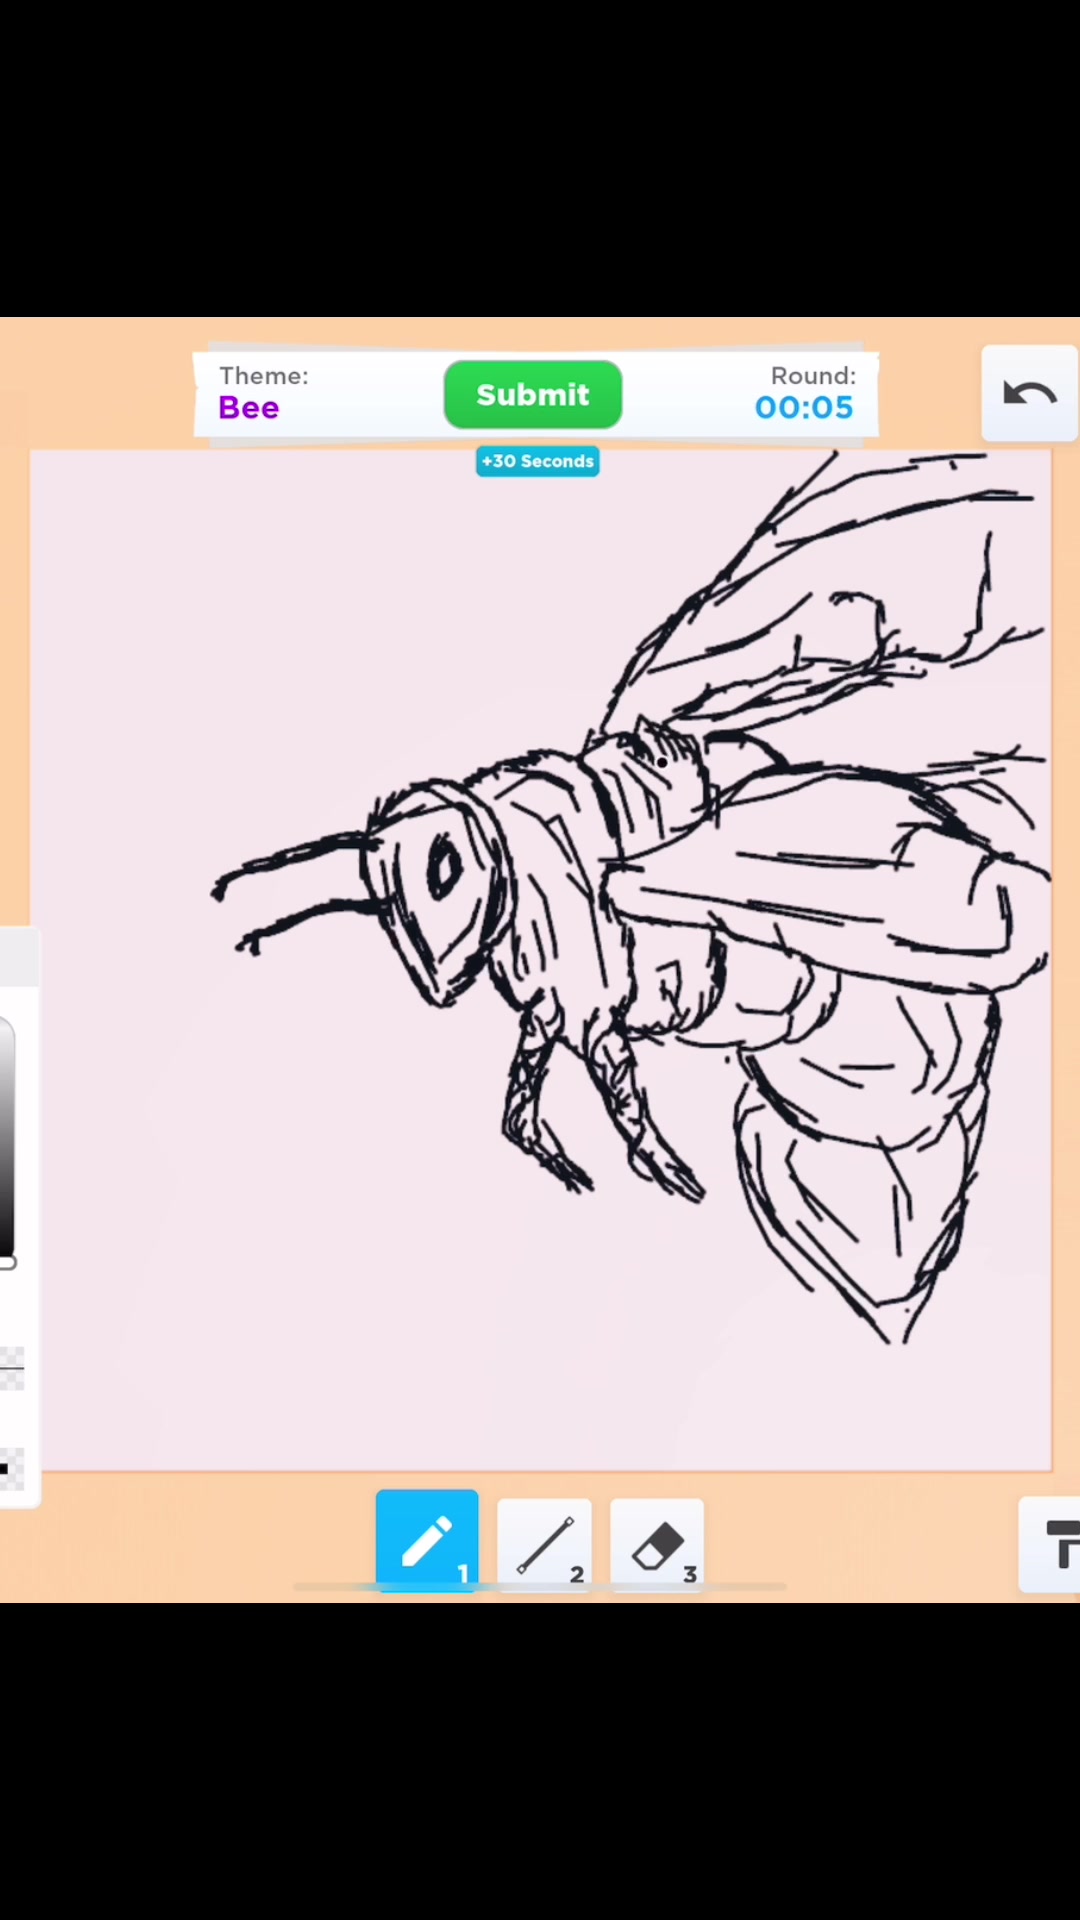
Task: Undo the last stroke with the arrow
Action: (x=1029, y=394)
